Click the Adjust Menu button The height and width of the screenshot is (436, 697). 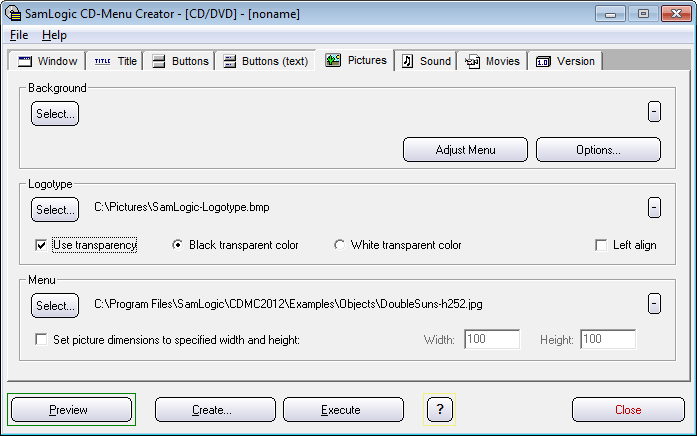point(465,150)
